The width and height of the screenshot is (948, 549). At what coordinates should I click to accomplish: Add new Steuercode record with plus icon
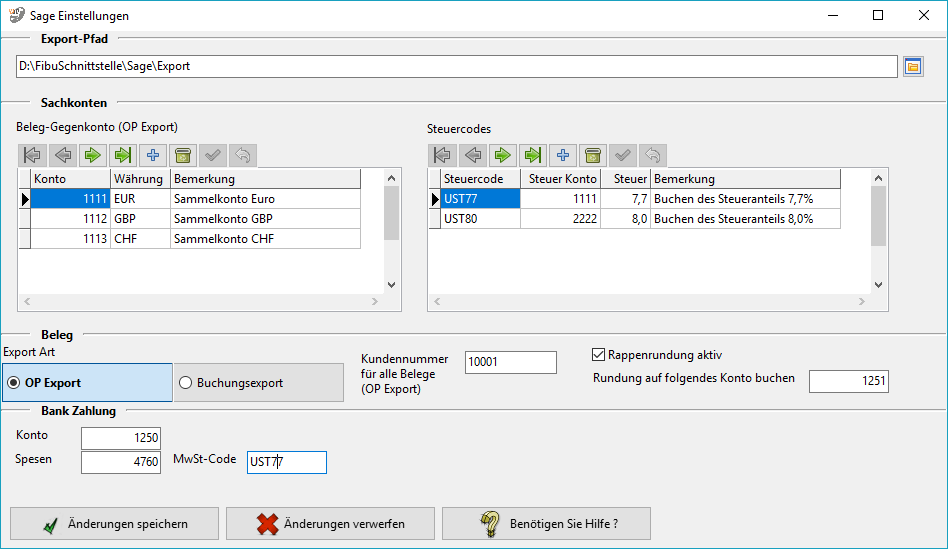click(563, 155)
